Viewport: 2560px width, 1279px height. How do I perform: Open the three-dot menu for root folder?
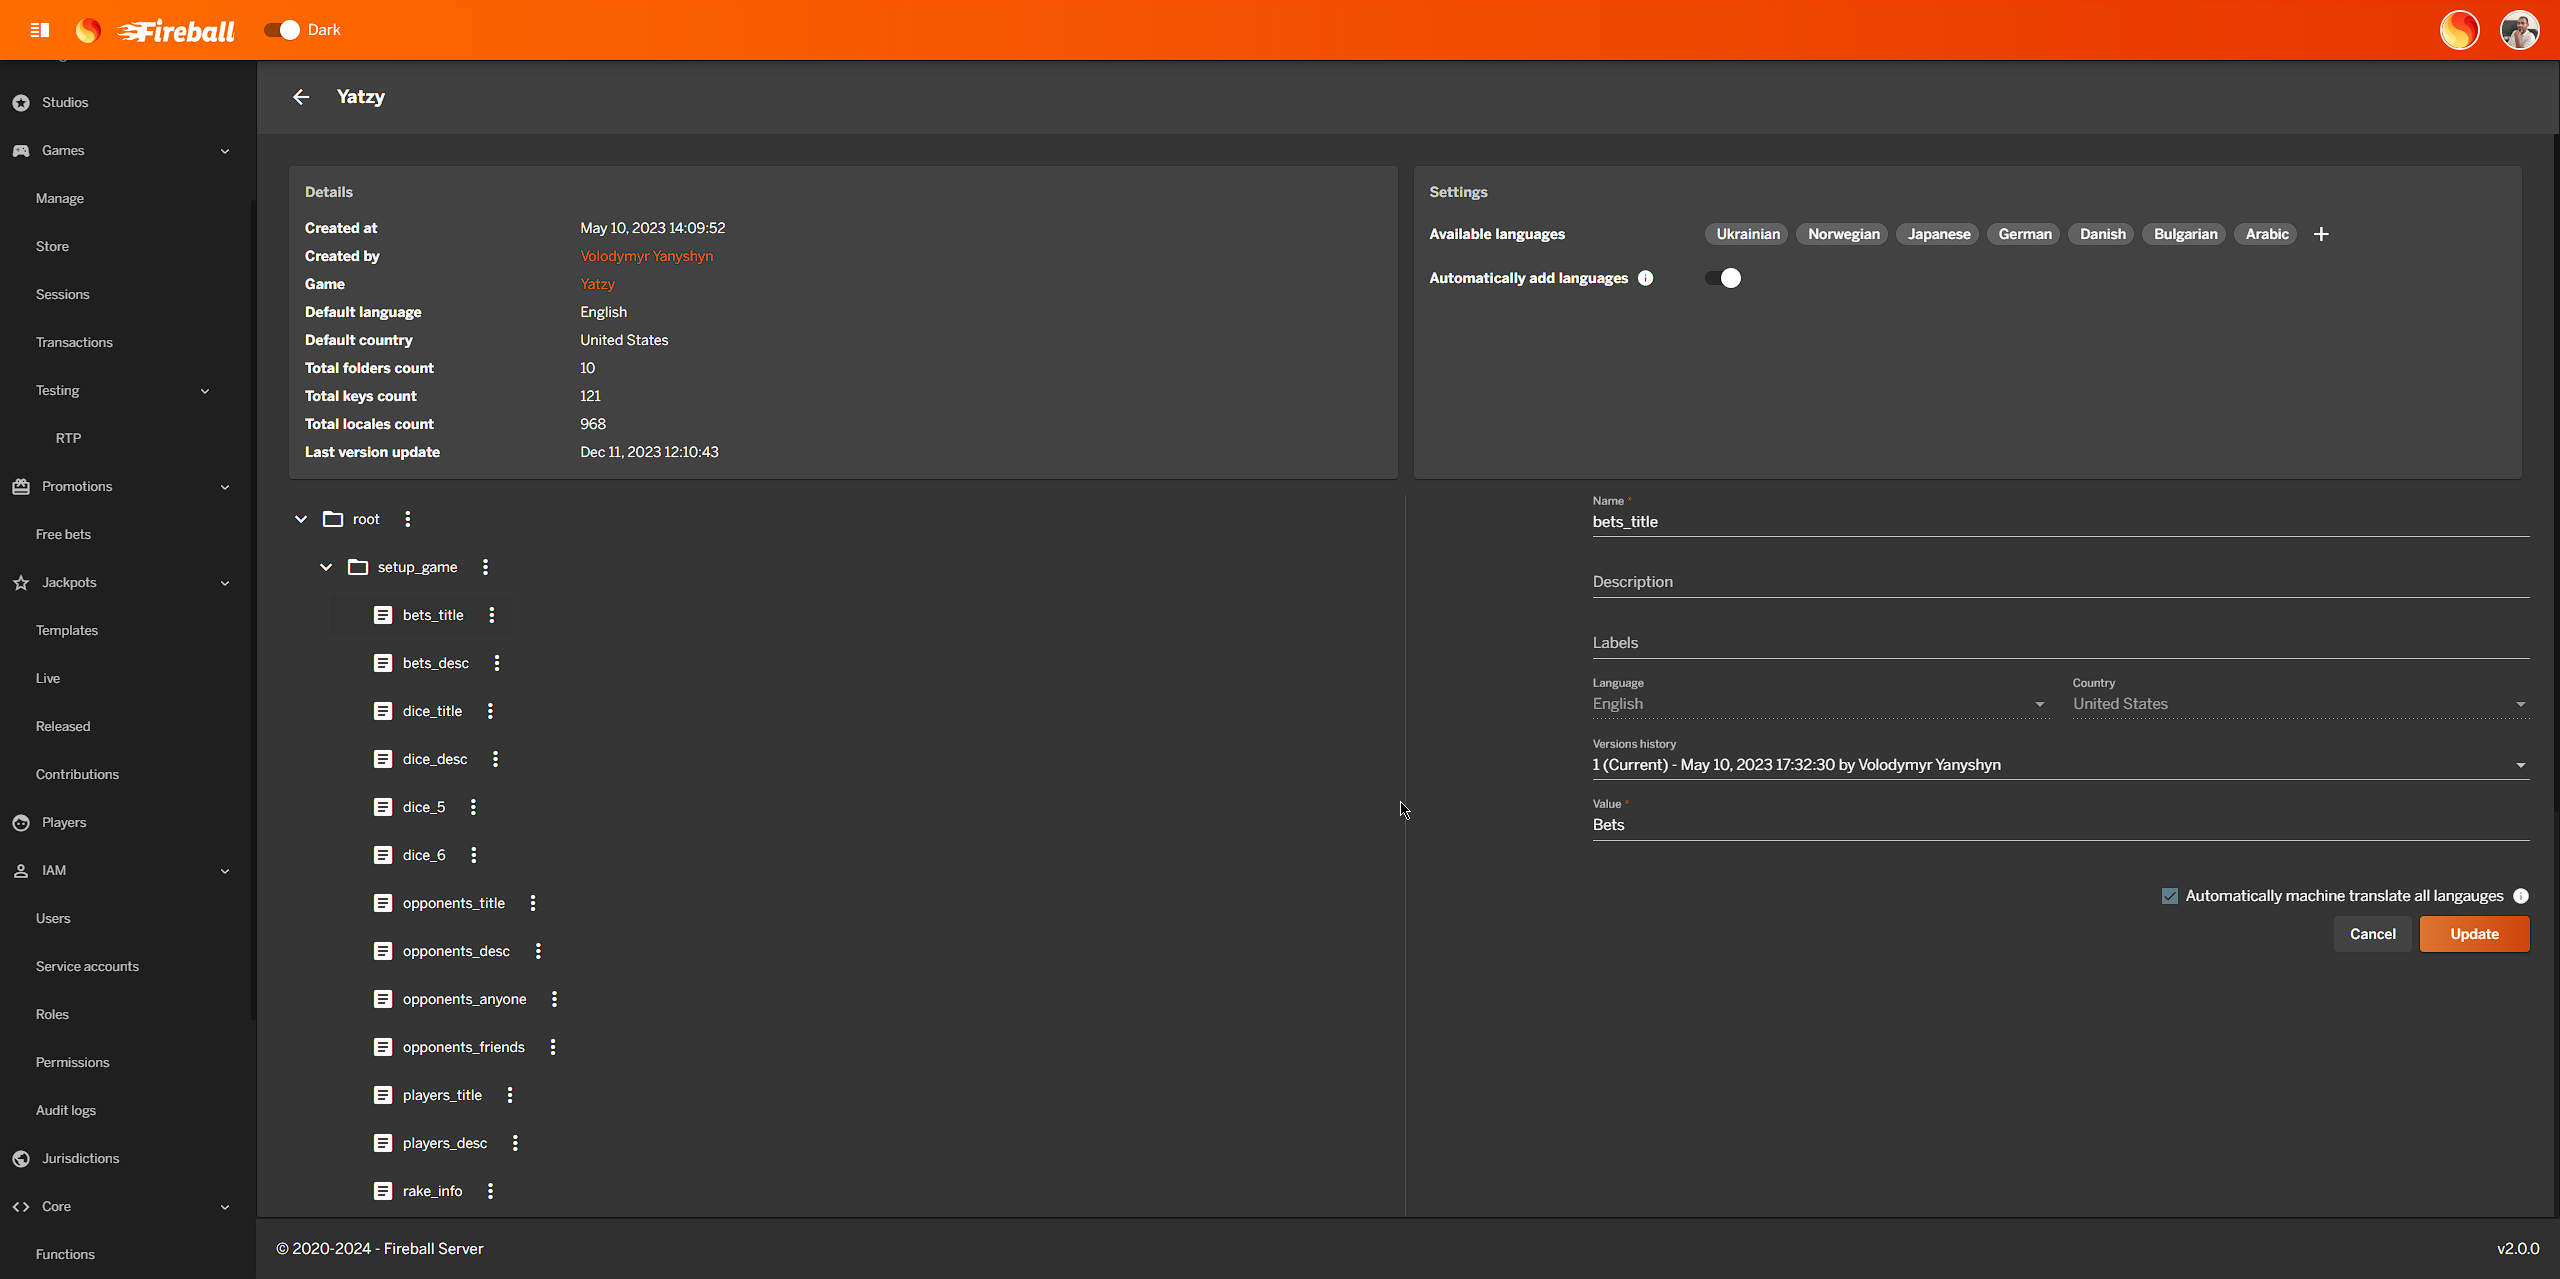point(407,519)
